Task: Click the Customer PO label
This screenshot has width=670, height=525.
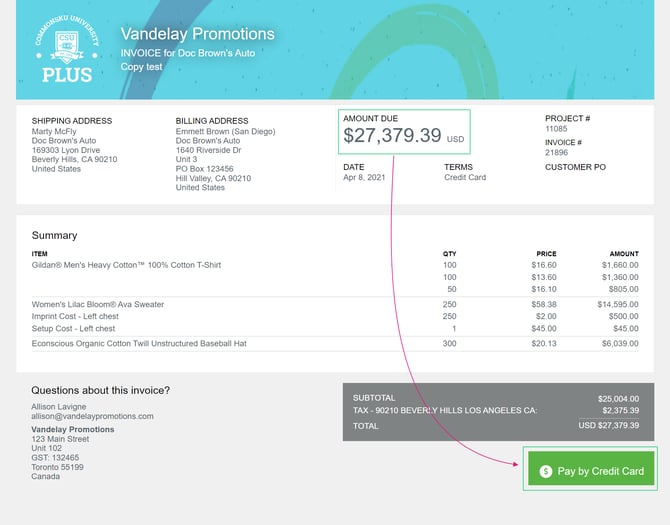Action: 575,167
